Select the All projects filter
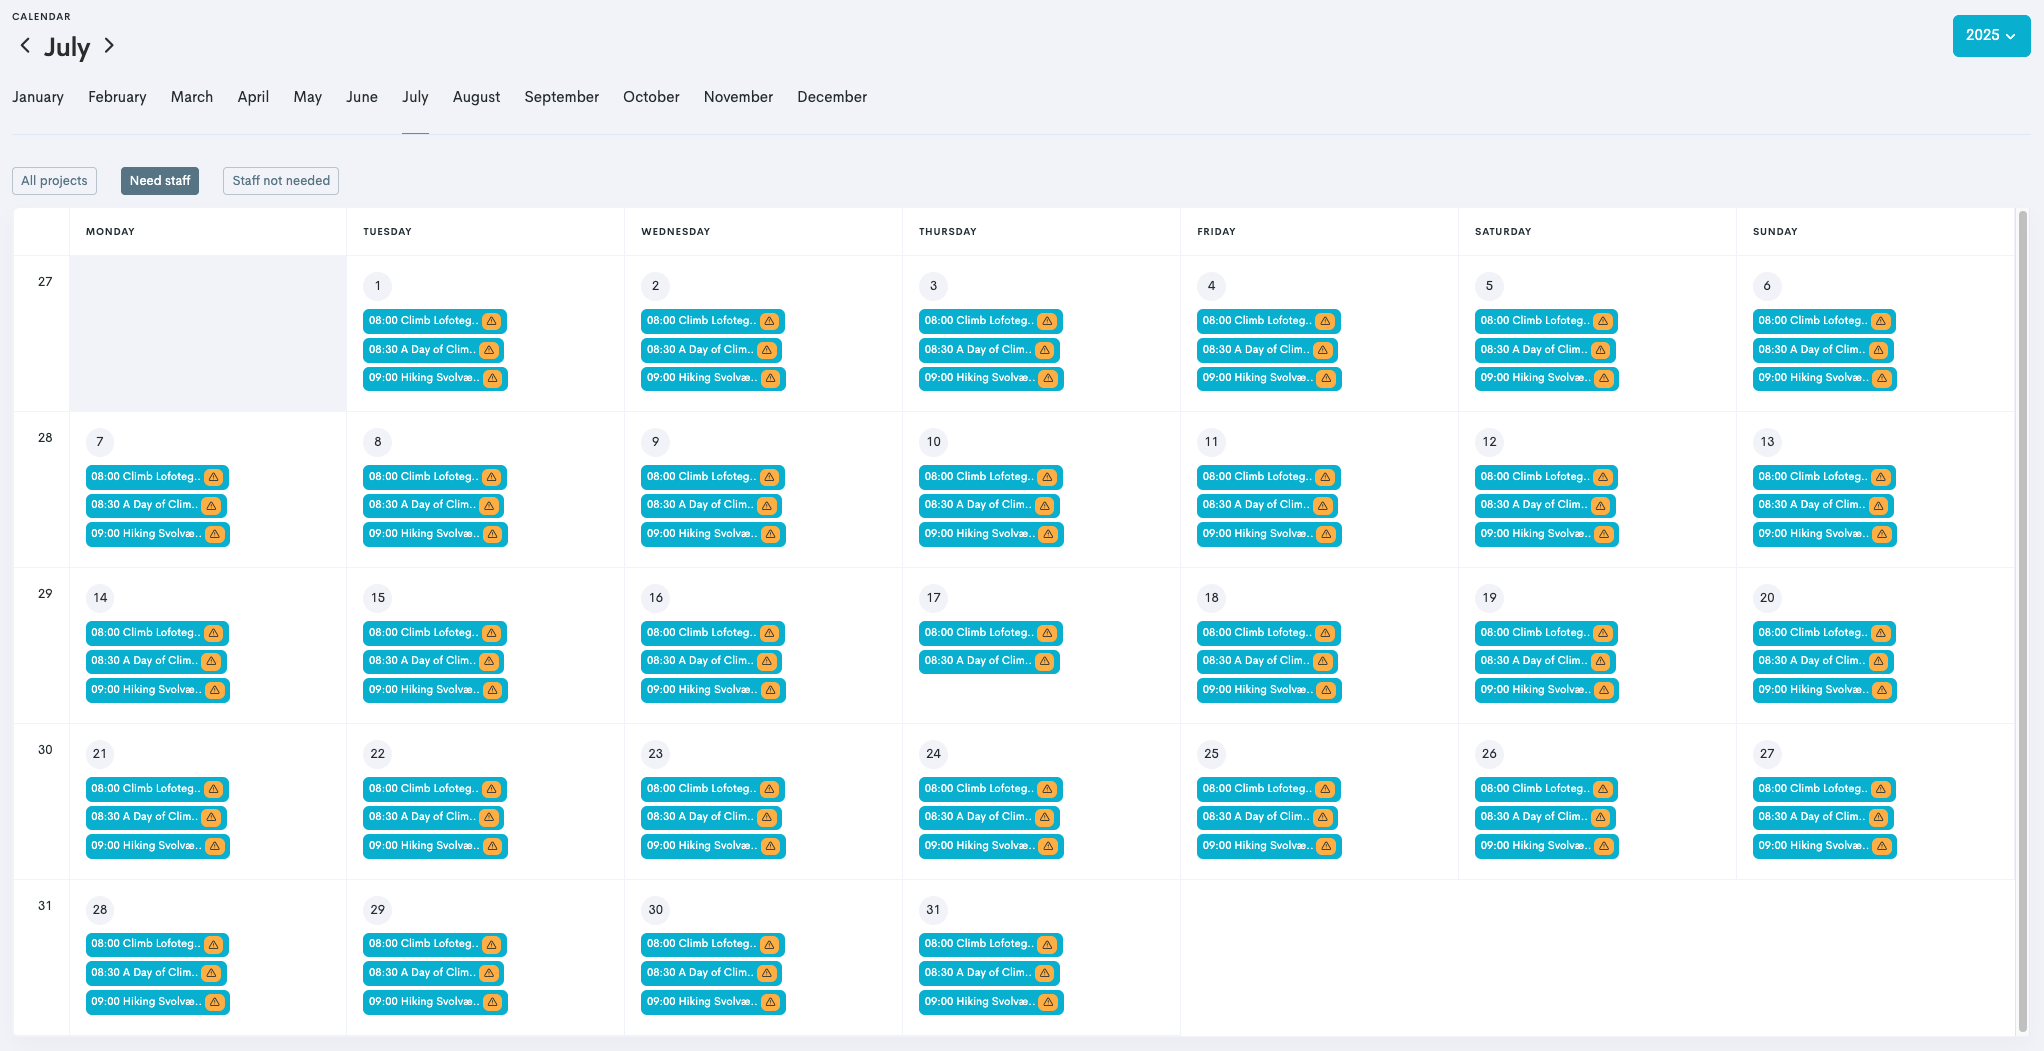 [54, 181]
